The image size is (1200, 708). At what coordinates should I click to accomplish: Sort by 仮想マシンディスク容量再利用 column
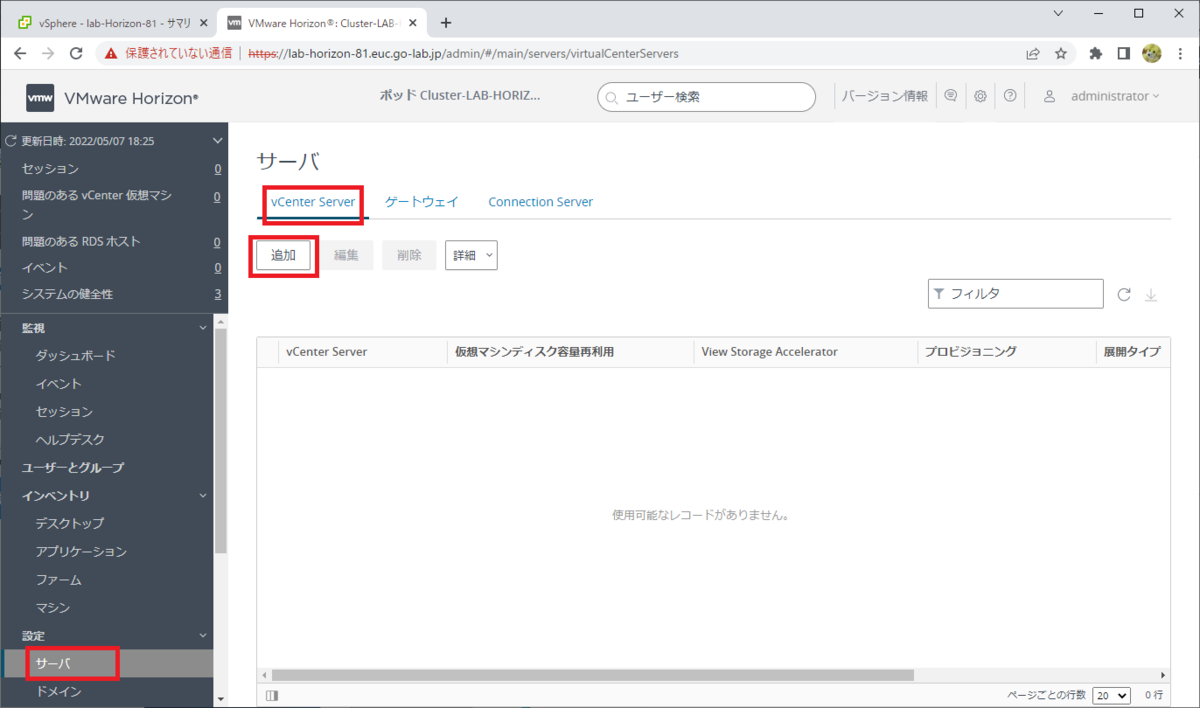pos(534,351)
